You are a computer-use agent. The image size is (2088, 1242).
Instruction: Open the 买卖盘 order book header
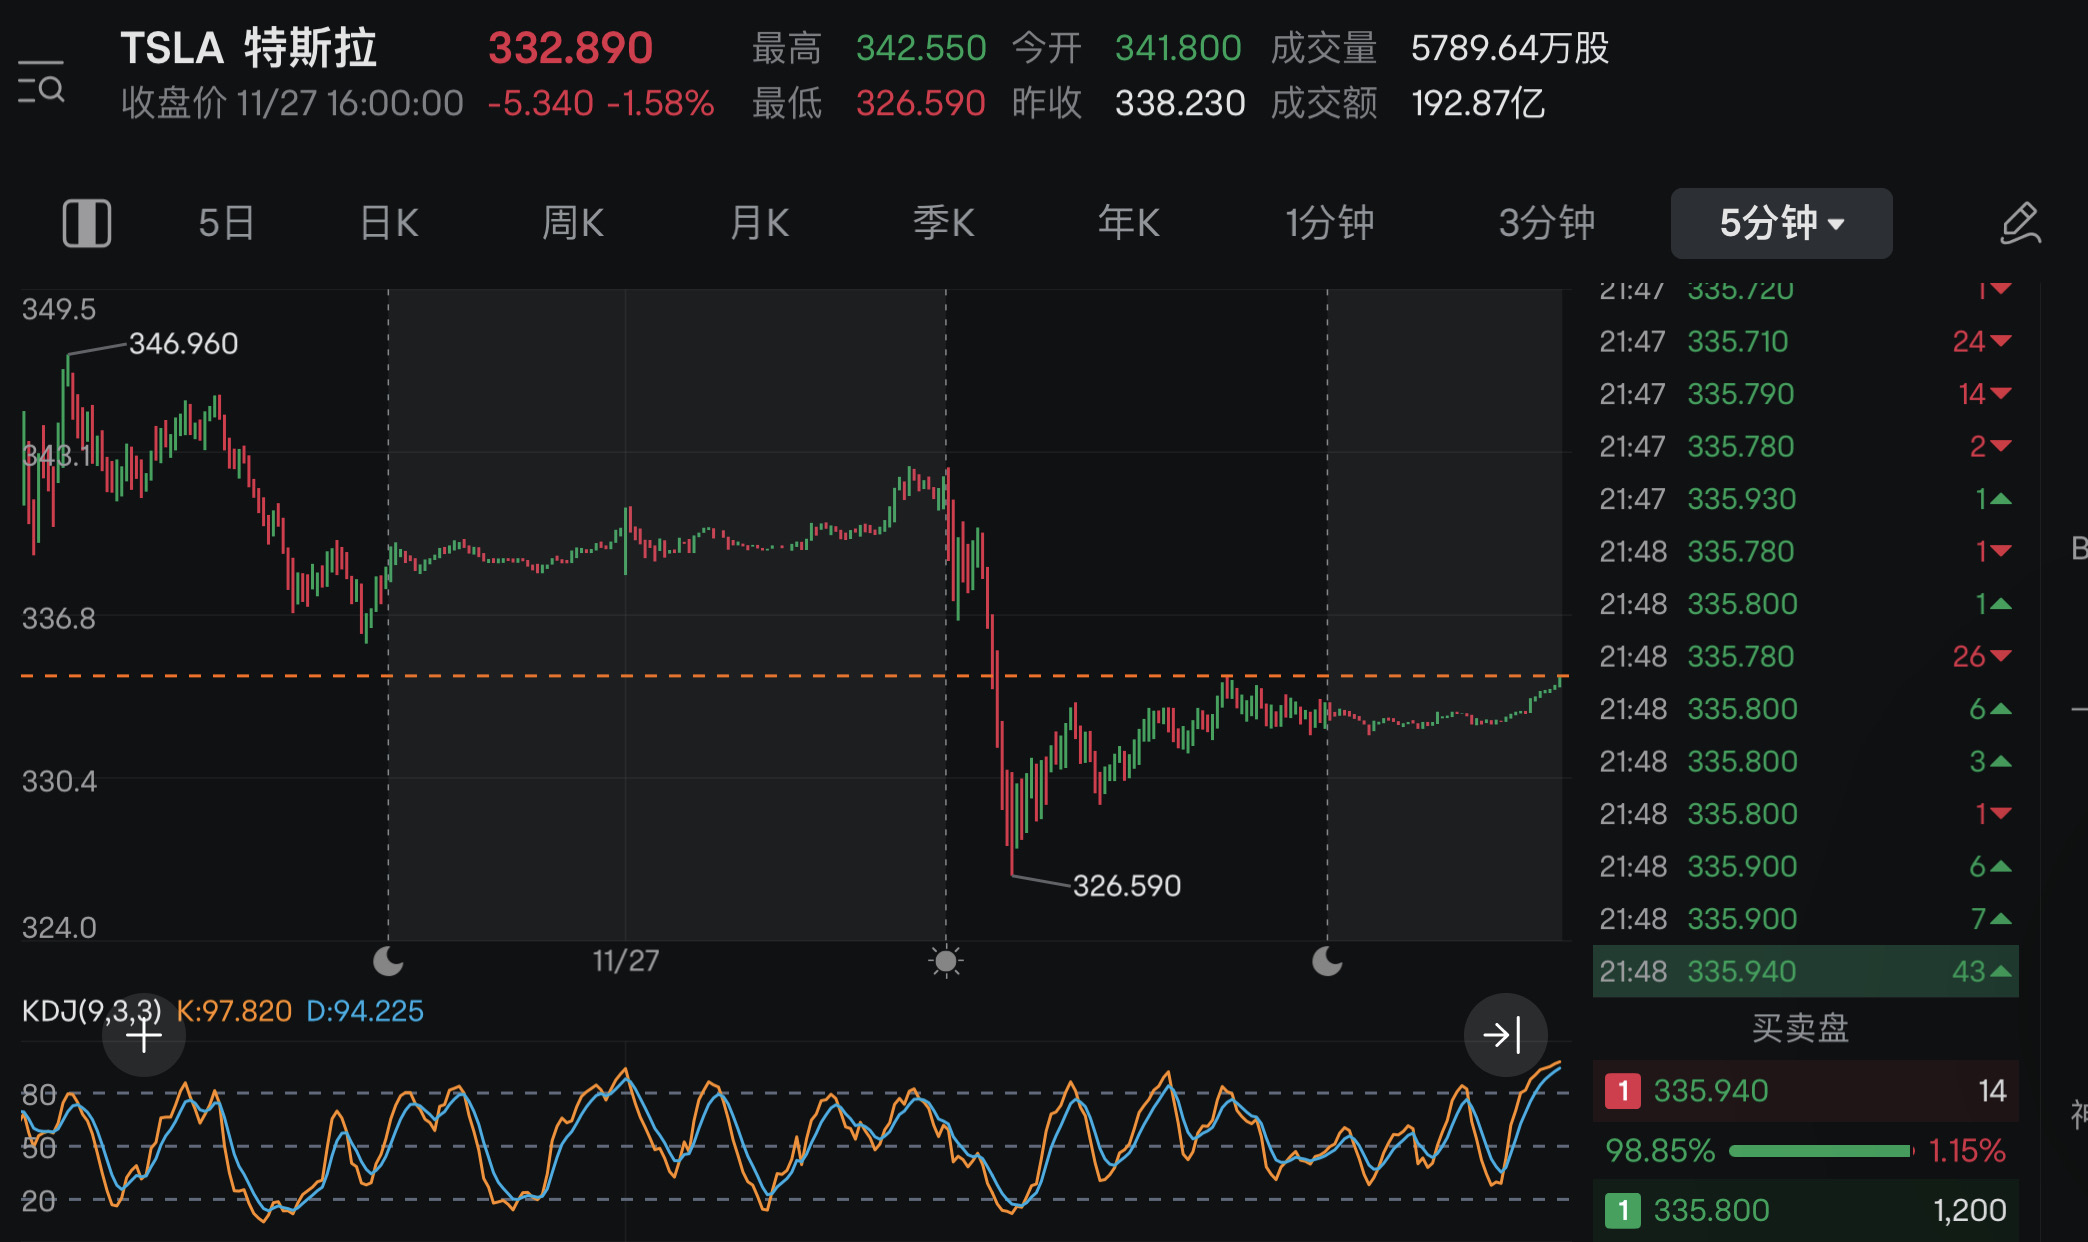(x=1800, y=1028)
